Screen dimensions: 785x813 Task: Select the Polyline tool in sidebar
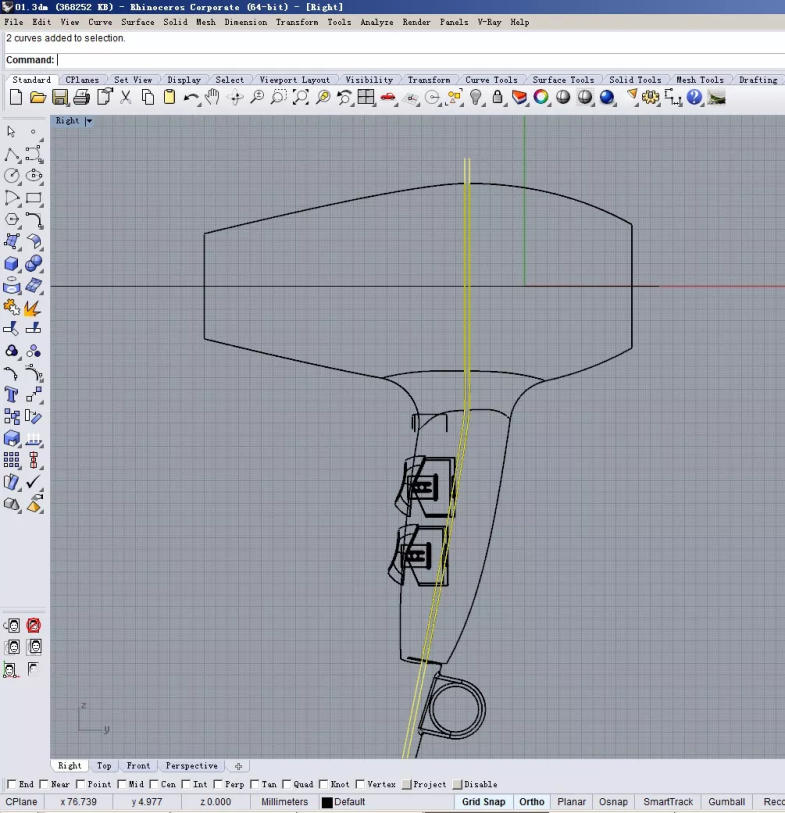(x=12, y=154)
